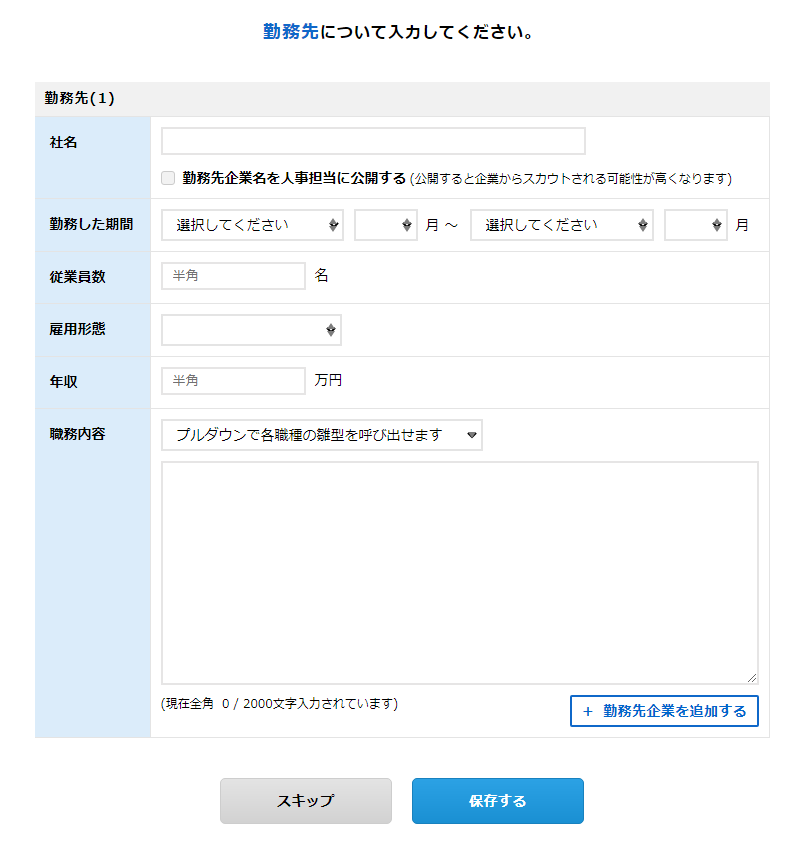The image size is (806, 844).
Task: Click the down arrow on template pulldown
Action: point(472,435)
